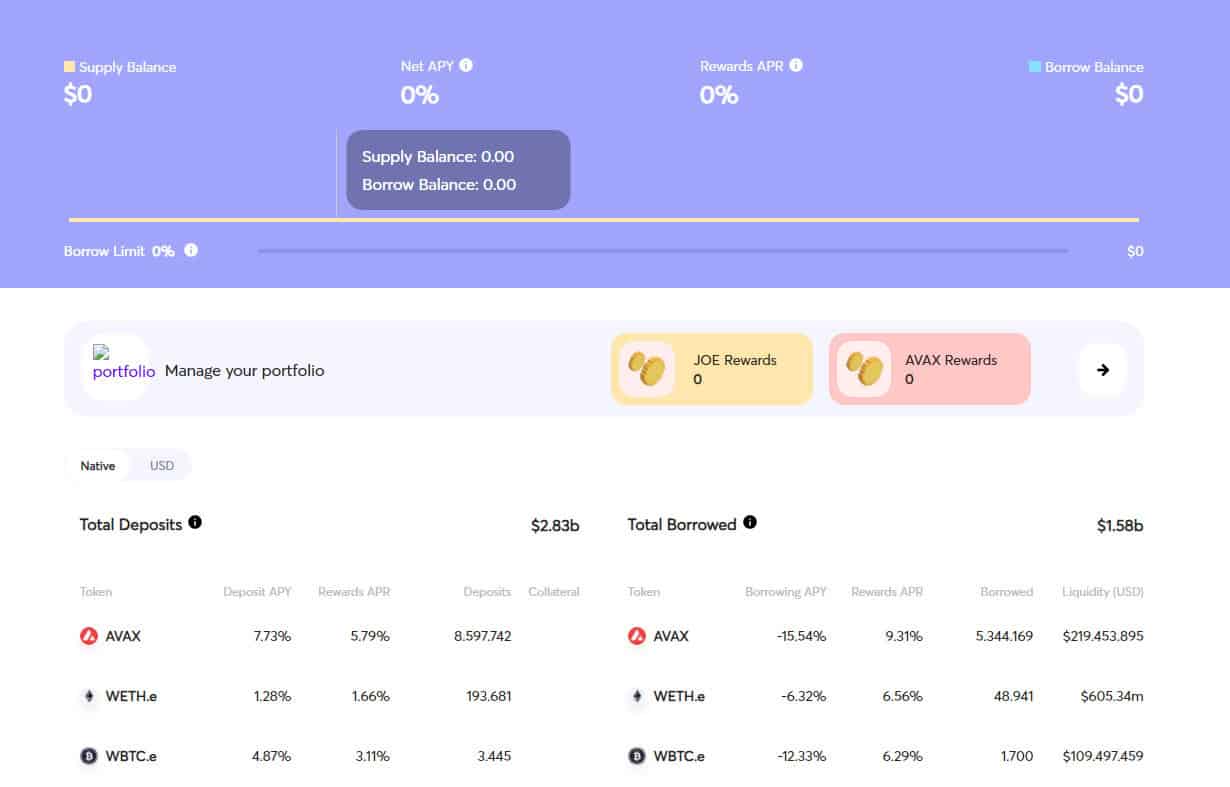Click the Borrow Limit info icon

pyautogui.click(x=191, y=251)
